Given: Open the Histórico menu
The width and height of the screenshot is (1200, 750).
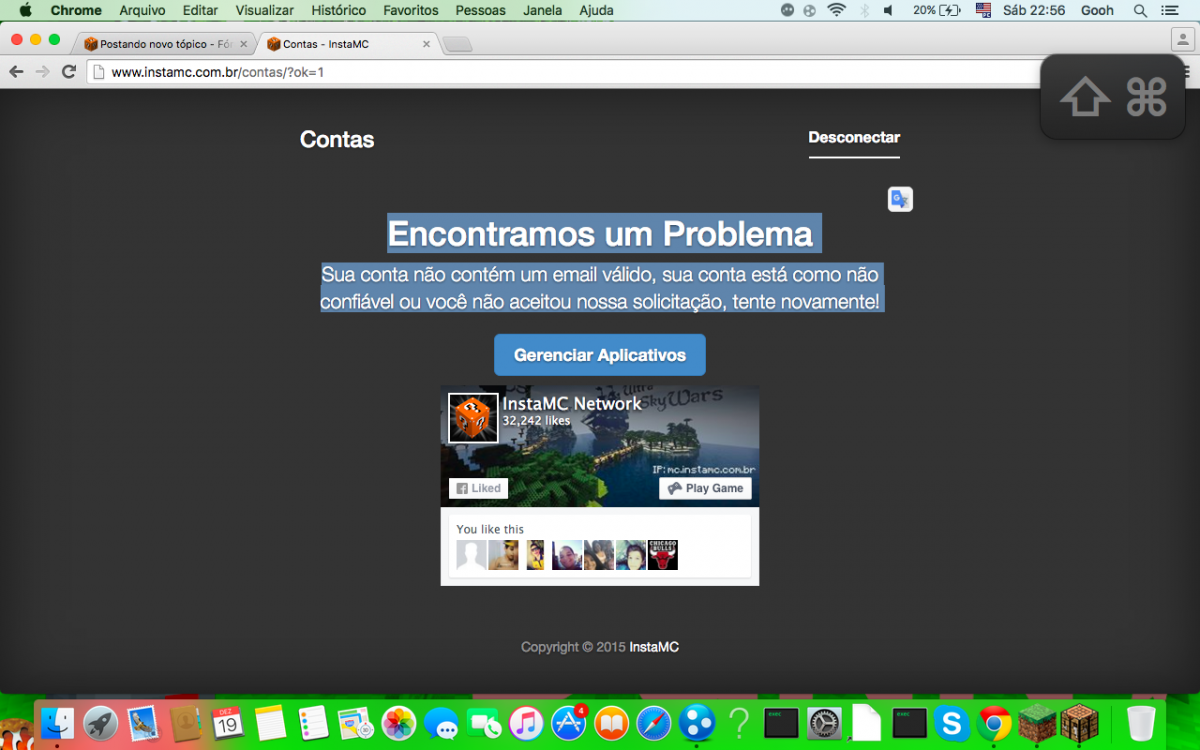Looking at the screenshot, I should pyautogui.click(x=338, y=10).
